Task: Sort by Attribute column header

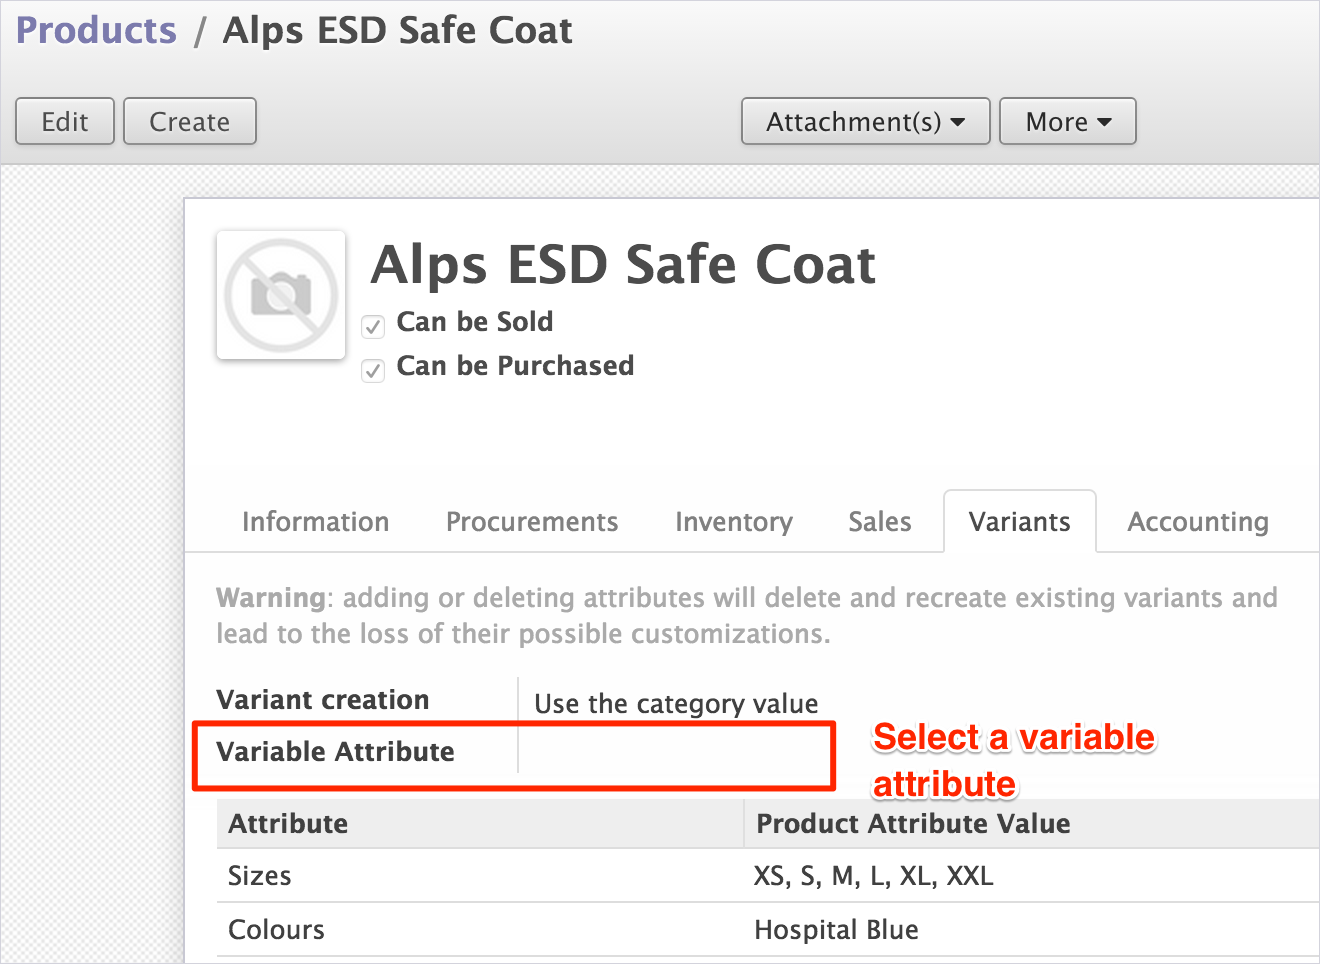Action: [x=288, y=824]
